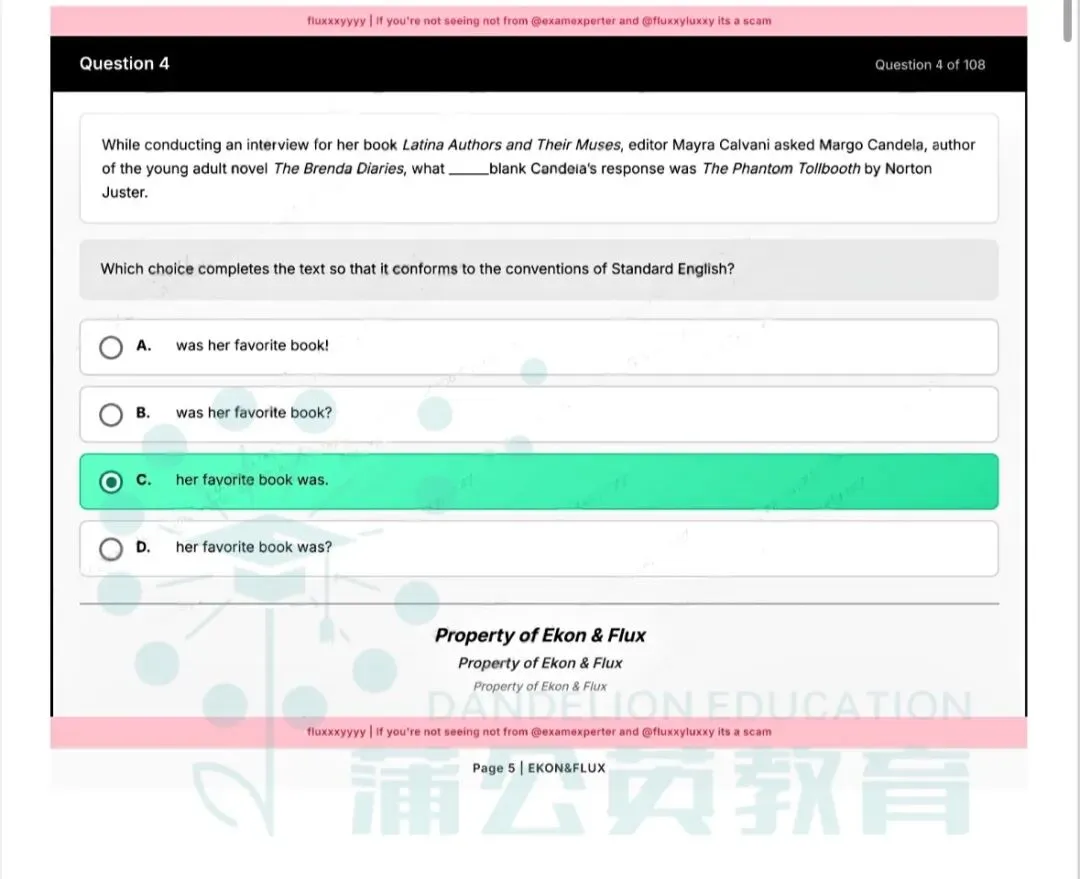Deselect the highlighted choice C radio button
1080x879 pixels.
[111, 481]
